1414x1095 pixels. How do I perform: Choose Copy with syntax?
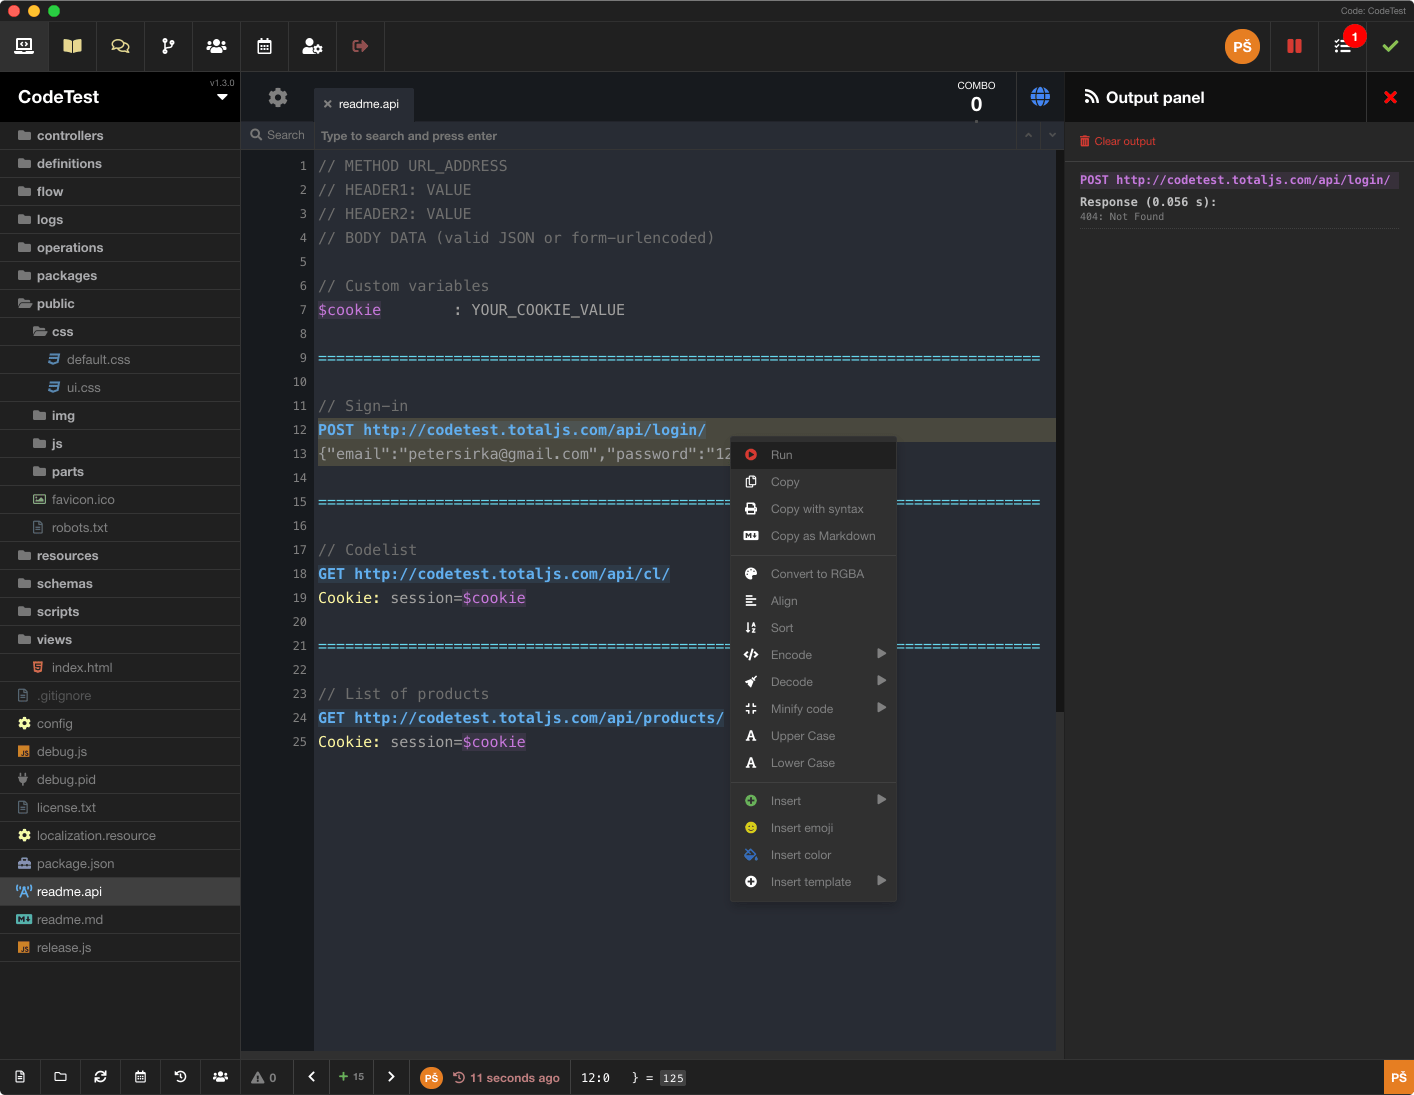coord(813,508)
